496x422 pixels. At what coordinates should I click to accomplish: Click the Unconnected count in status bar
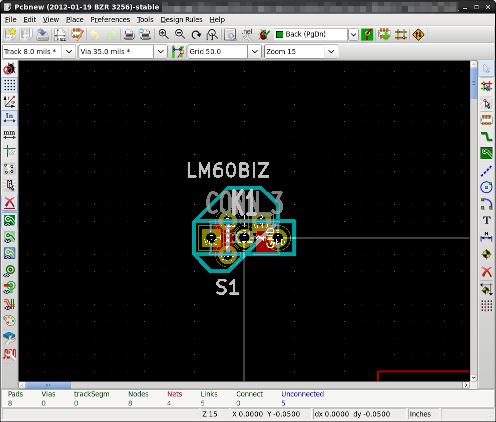click(x=283, y=403)
